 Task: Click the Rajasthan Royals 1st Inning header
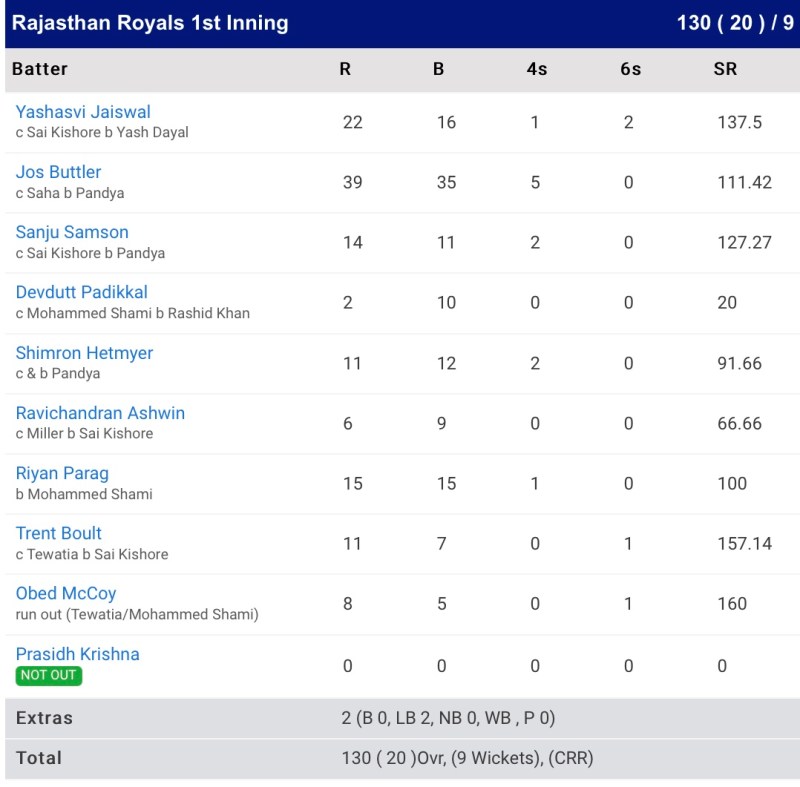click(x=150, y=23)
